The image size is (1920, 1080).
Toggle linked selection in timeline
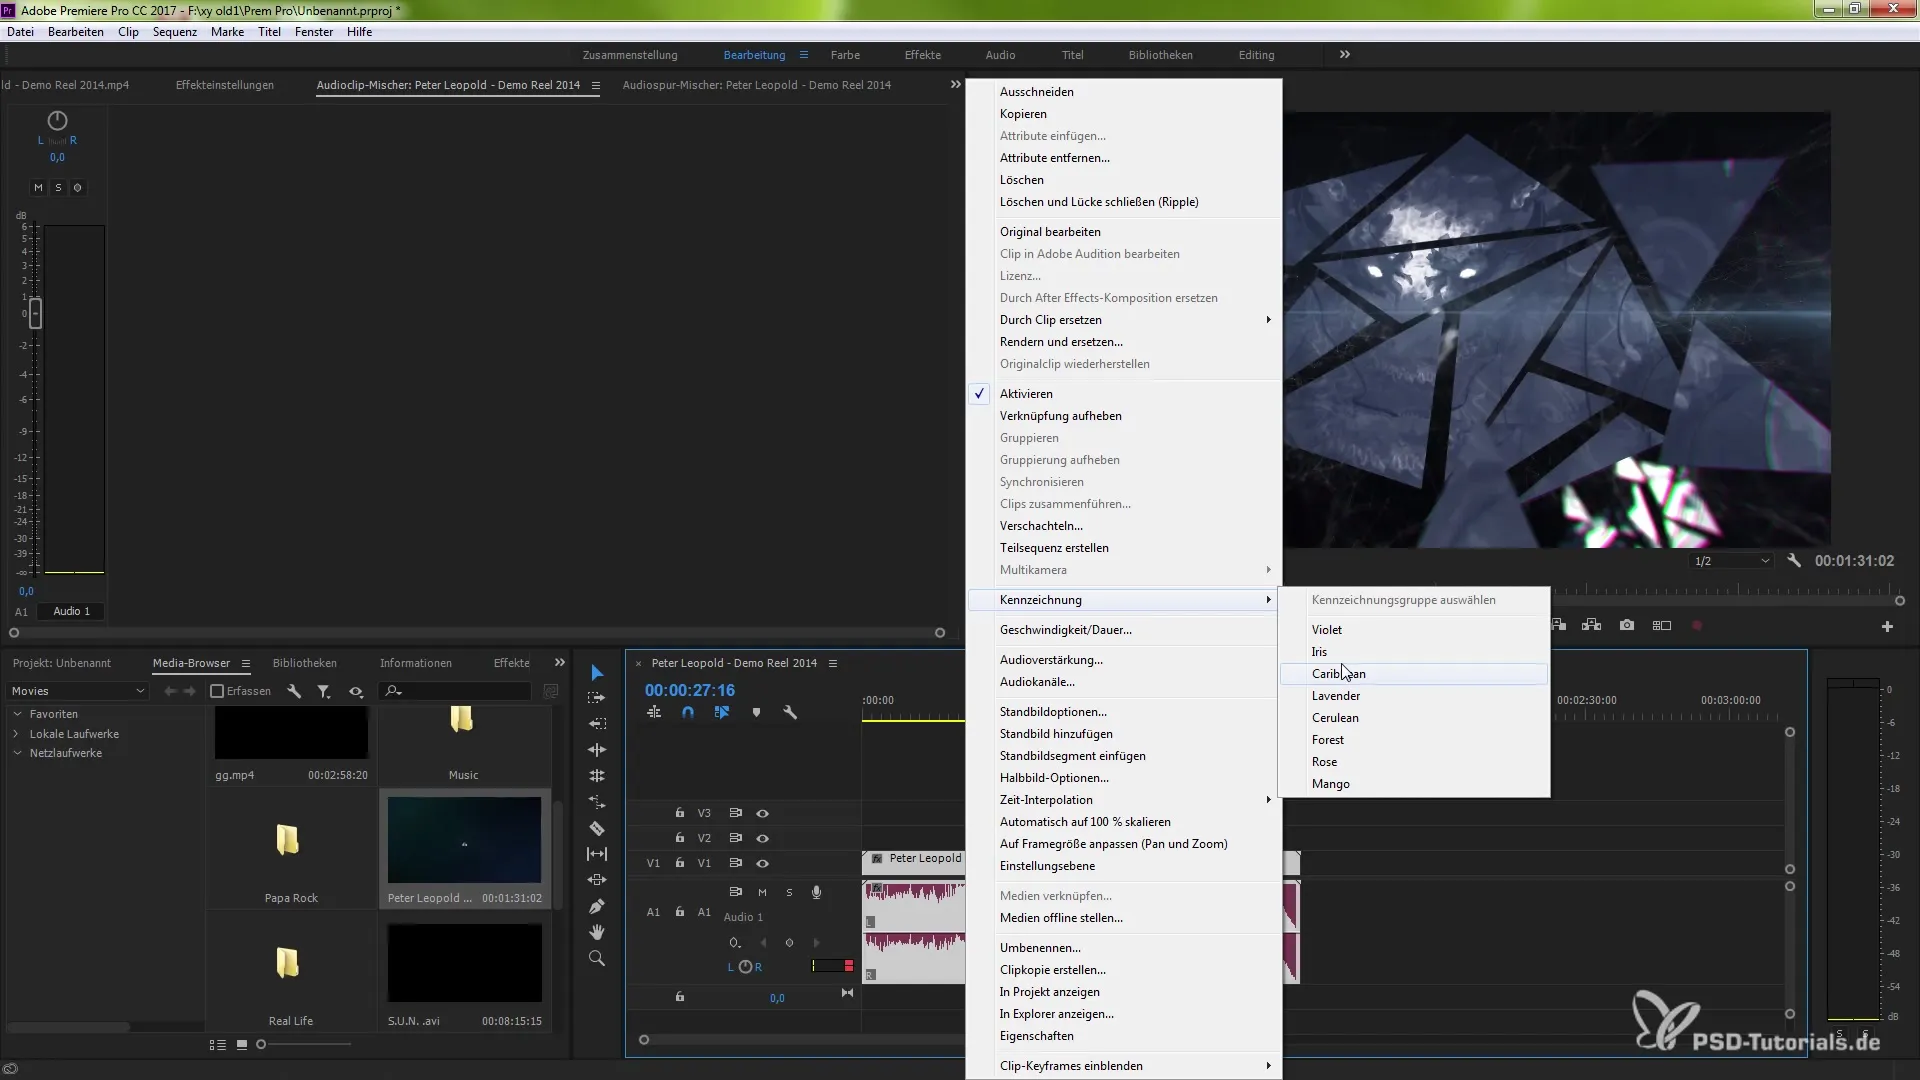click(722, 713)
